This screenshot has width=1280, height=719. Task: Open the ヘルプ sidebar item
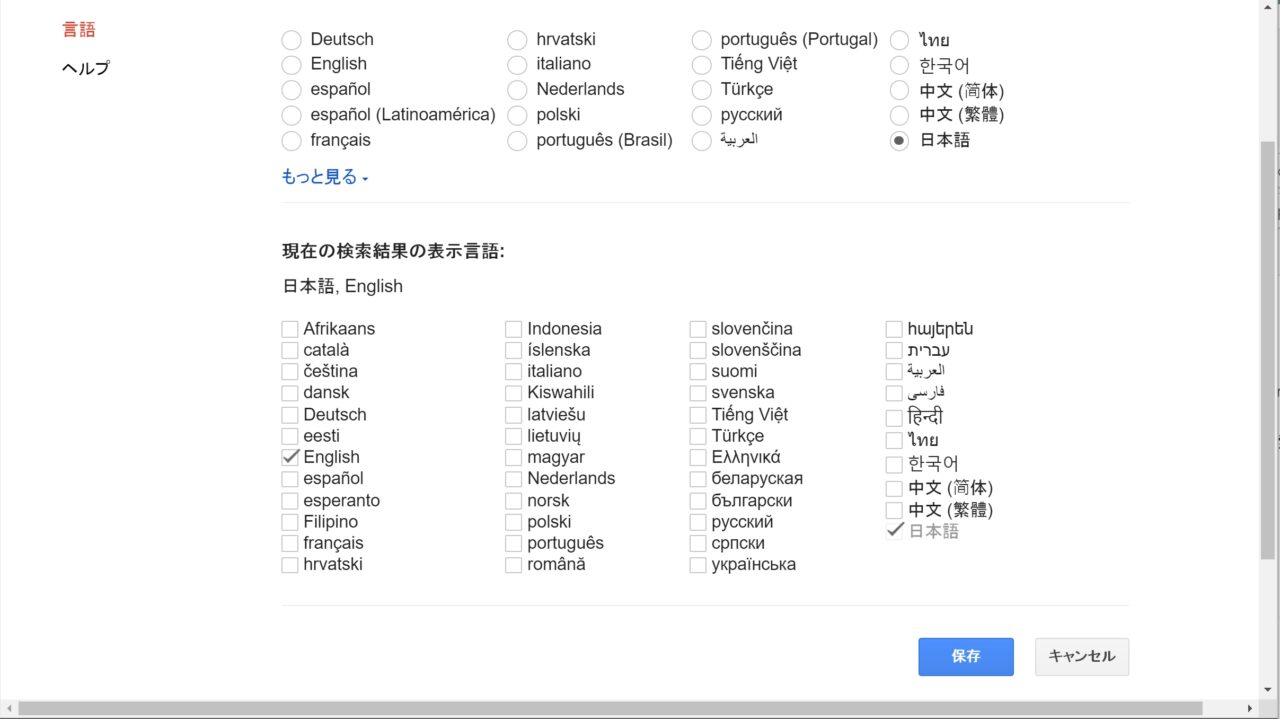coord(85,68)
